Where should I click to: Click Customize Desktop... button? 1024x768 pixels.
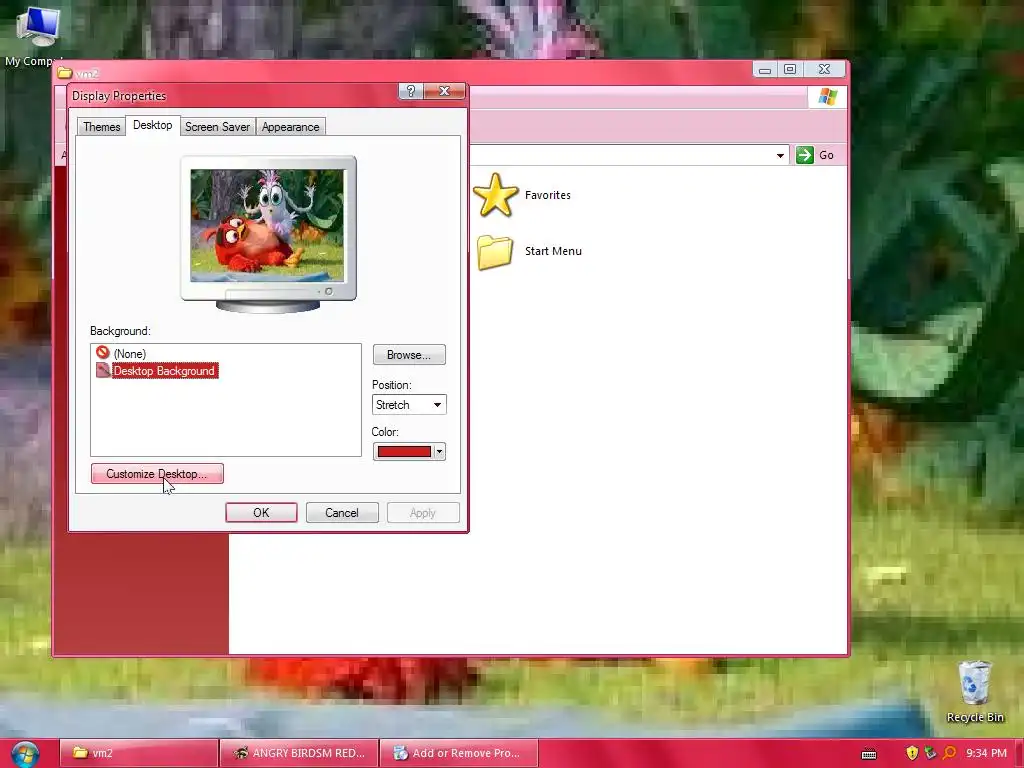tap(157, 473)
